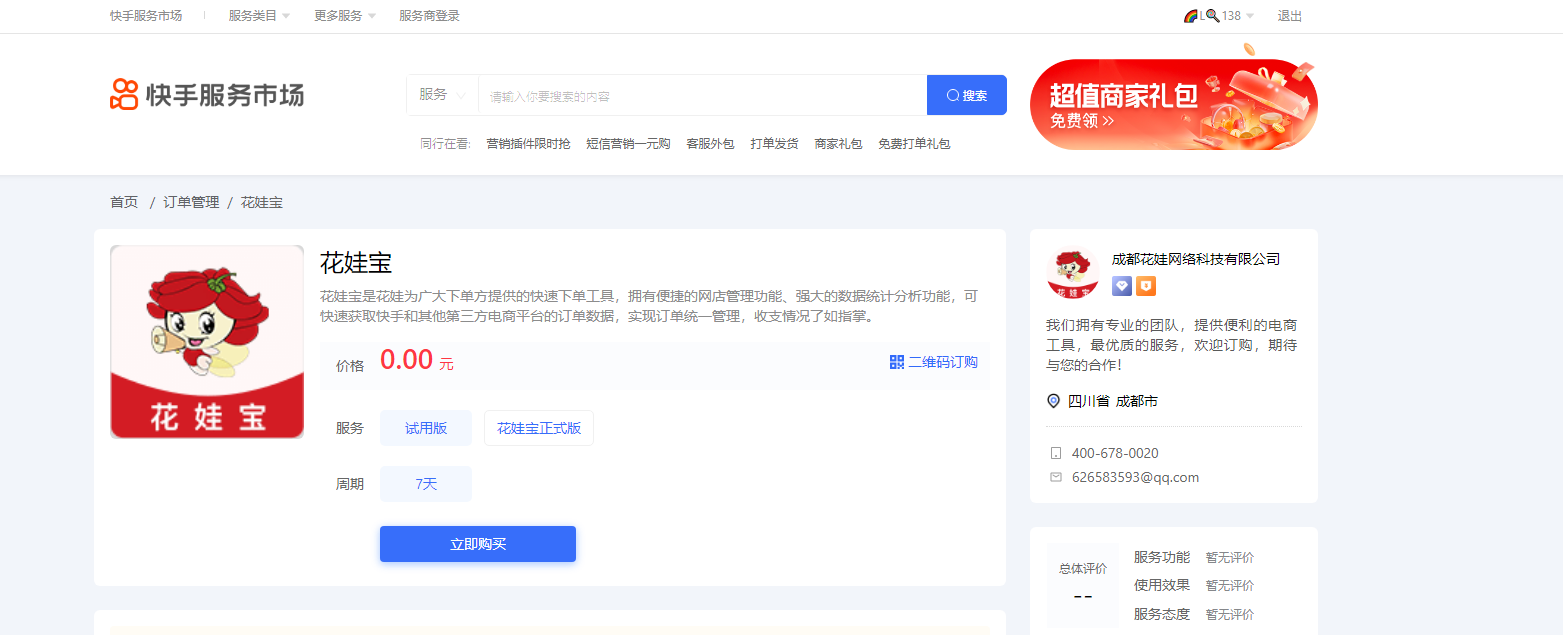Click the phone icon beside 400-678-0020

[1055, 453]
